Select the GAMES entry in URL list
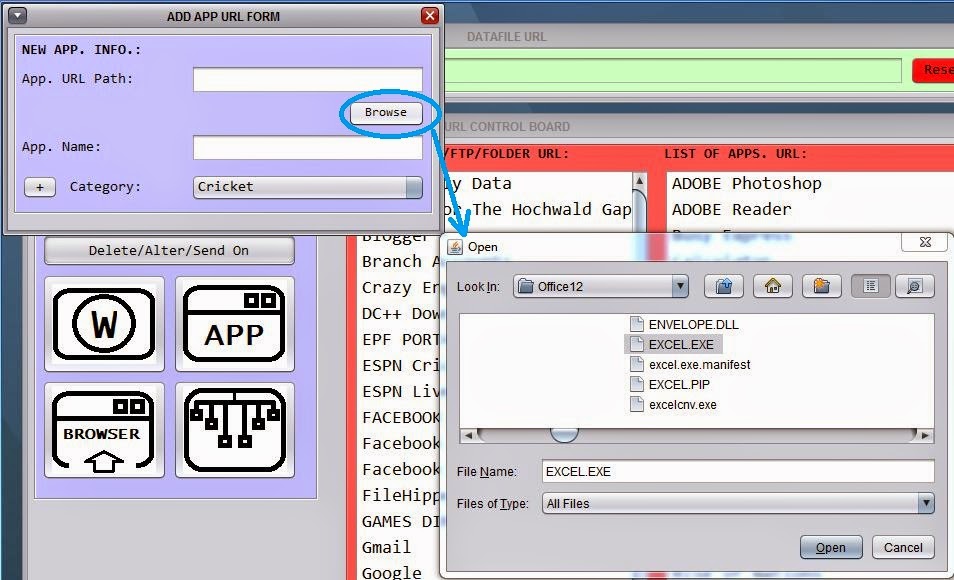The height and width of the screenshot is (580, 954). [x=401, y=522]
